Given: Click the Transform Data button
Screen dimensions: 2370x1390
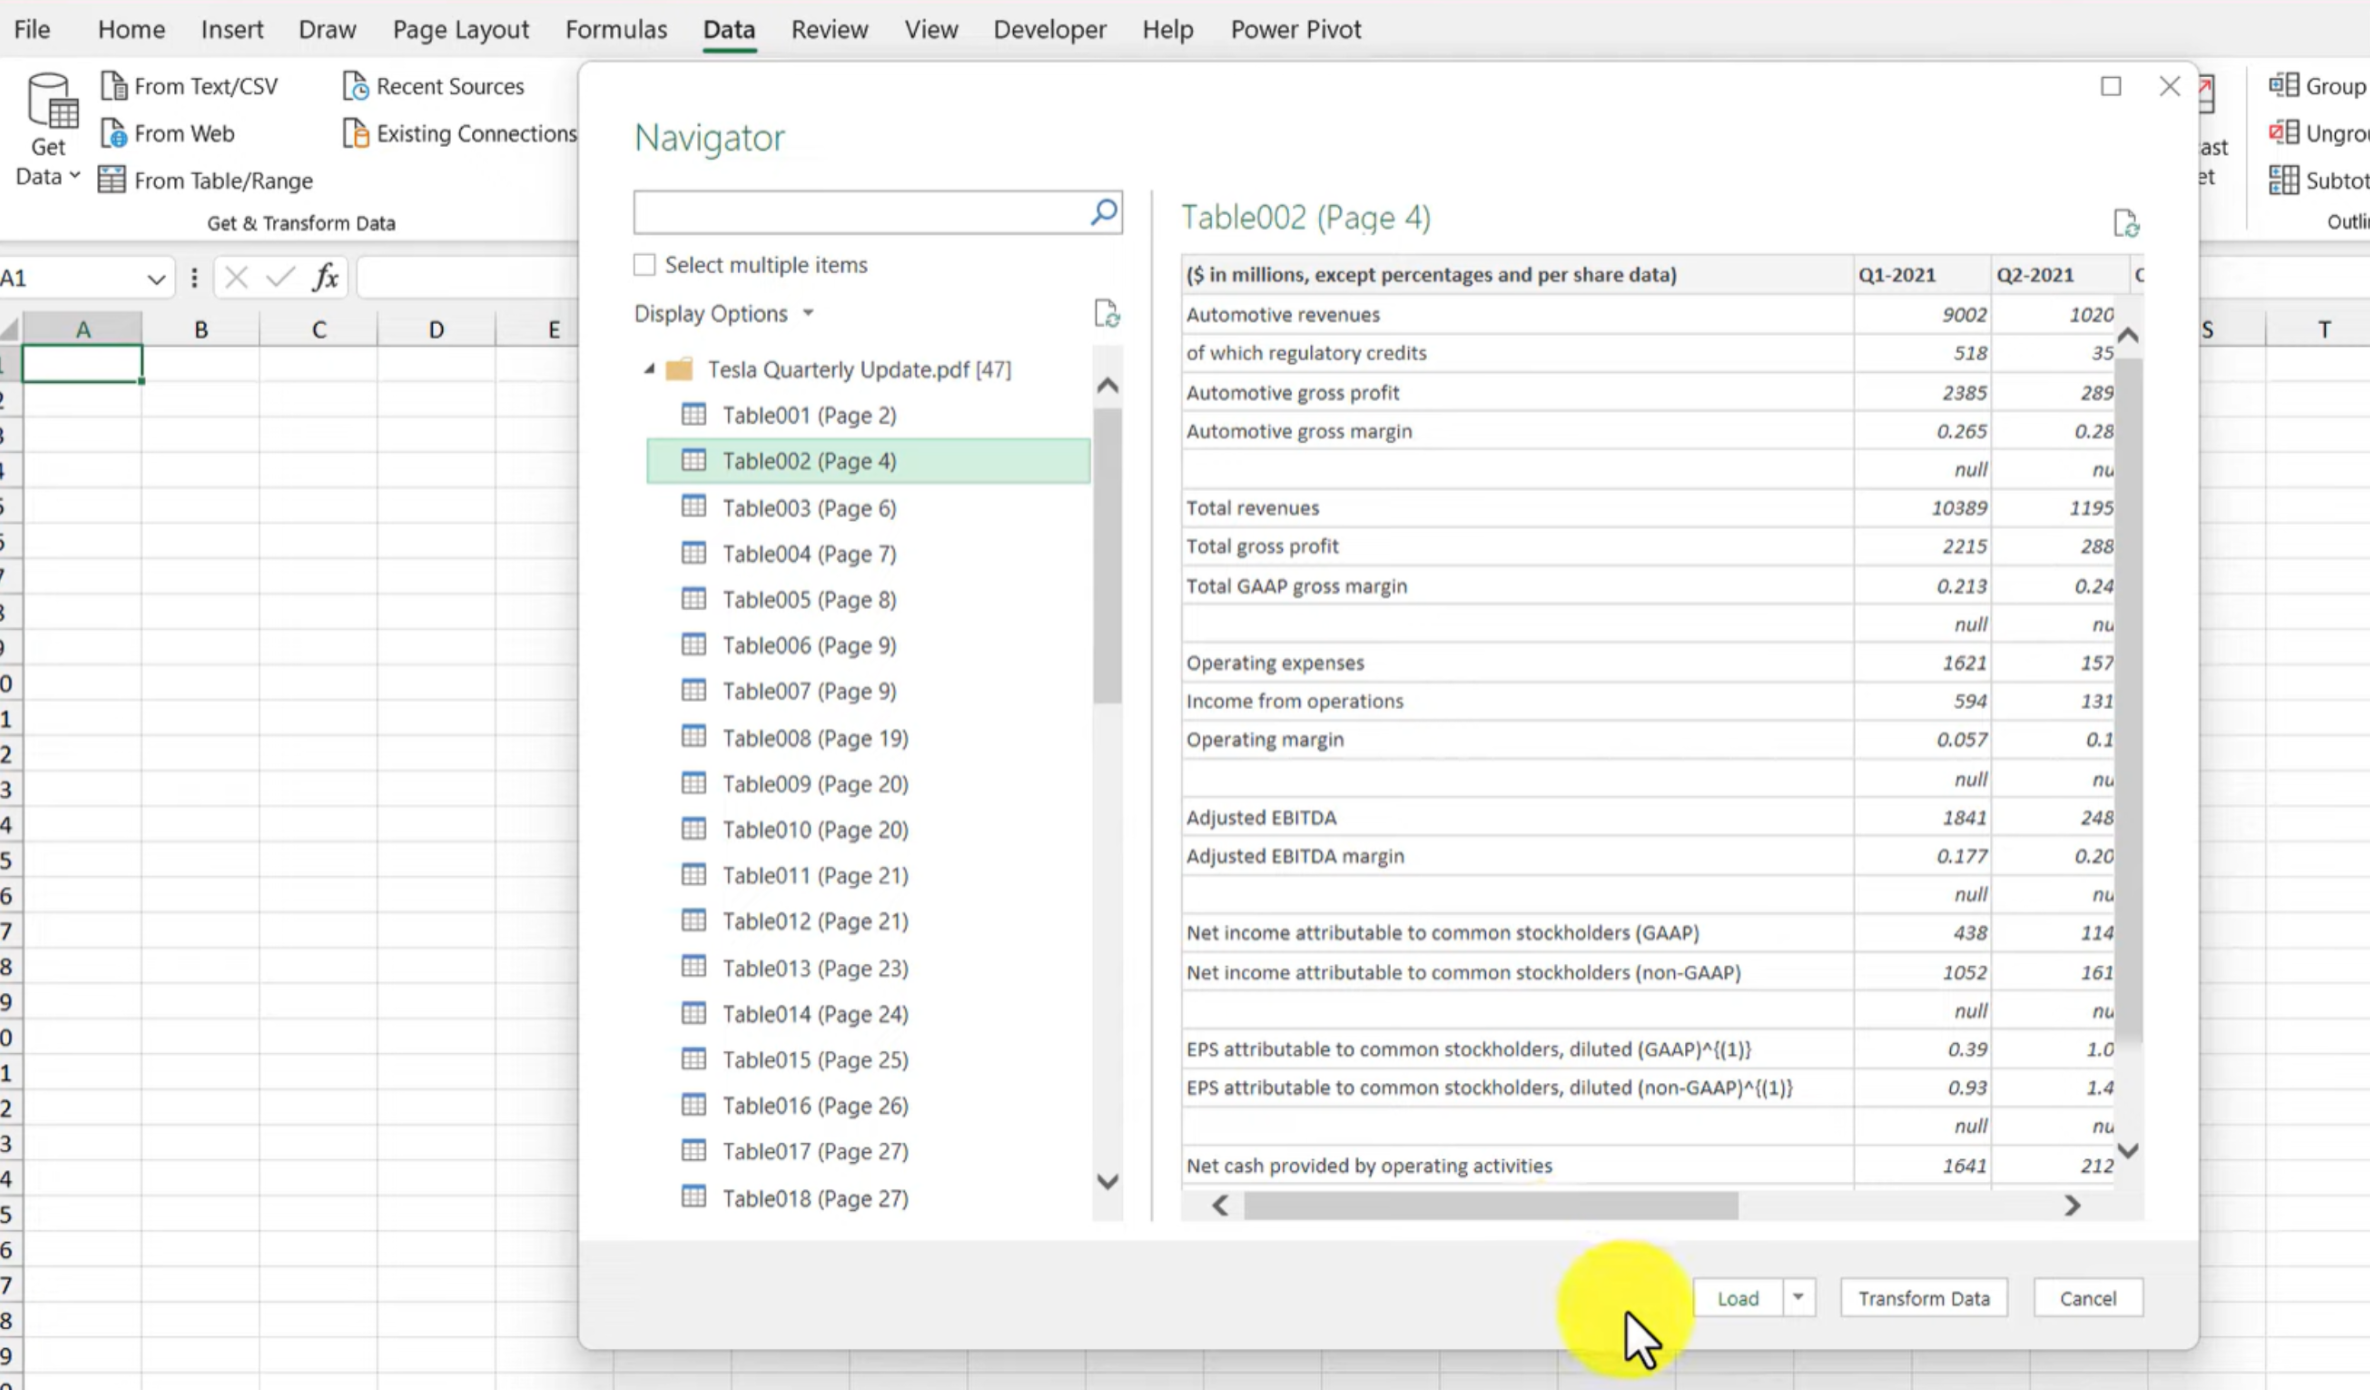Looking at the screenshot, I should click(1924, 1298).
